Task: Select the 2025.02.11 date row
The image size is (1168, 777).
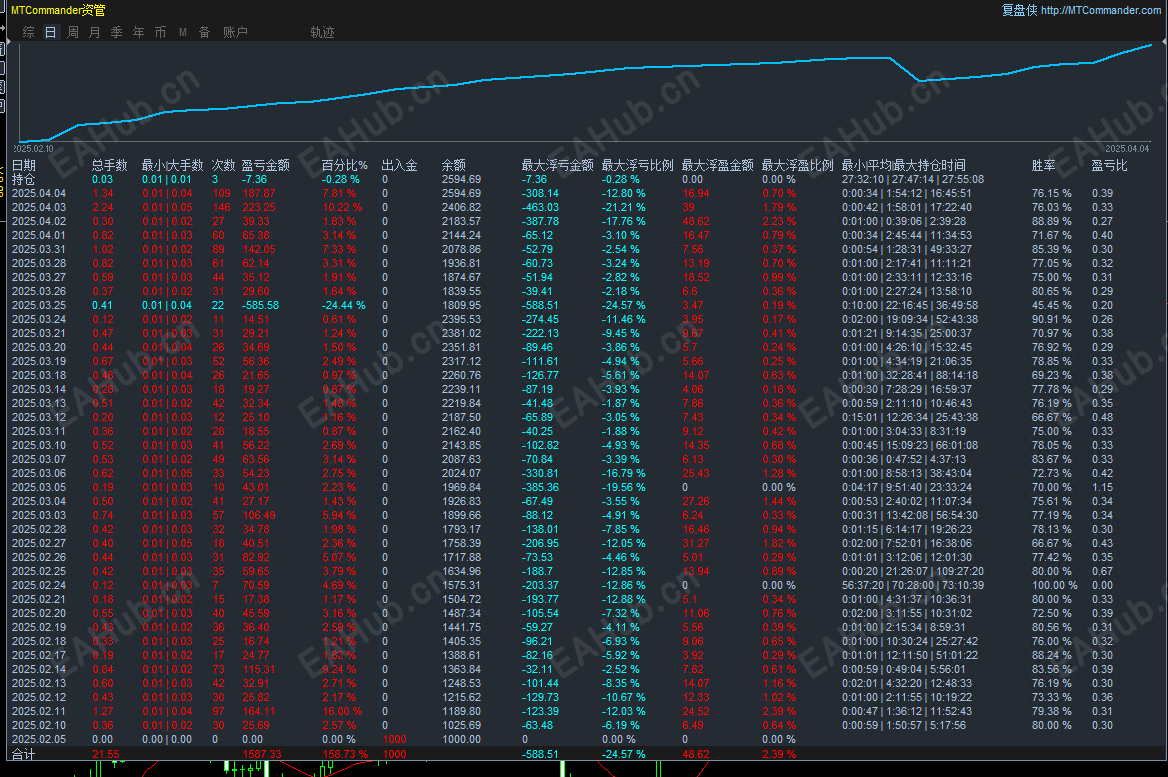Action: 39,711
